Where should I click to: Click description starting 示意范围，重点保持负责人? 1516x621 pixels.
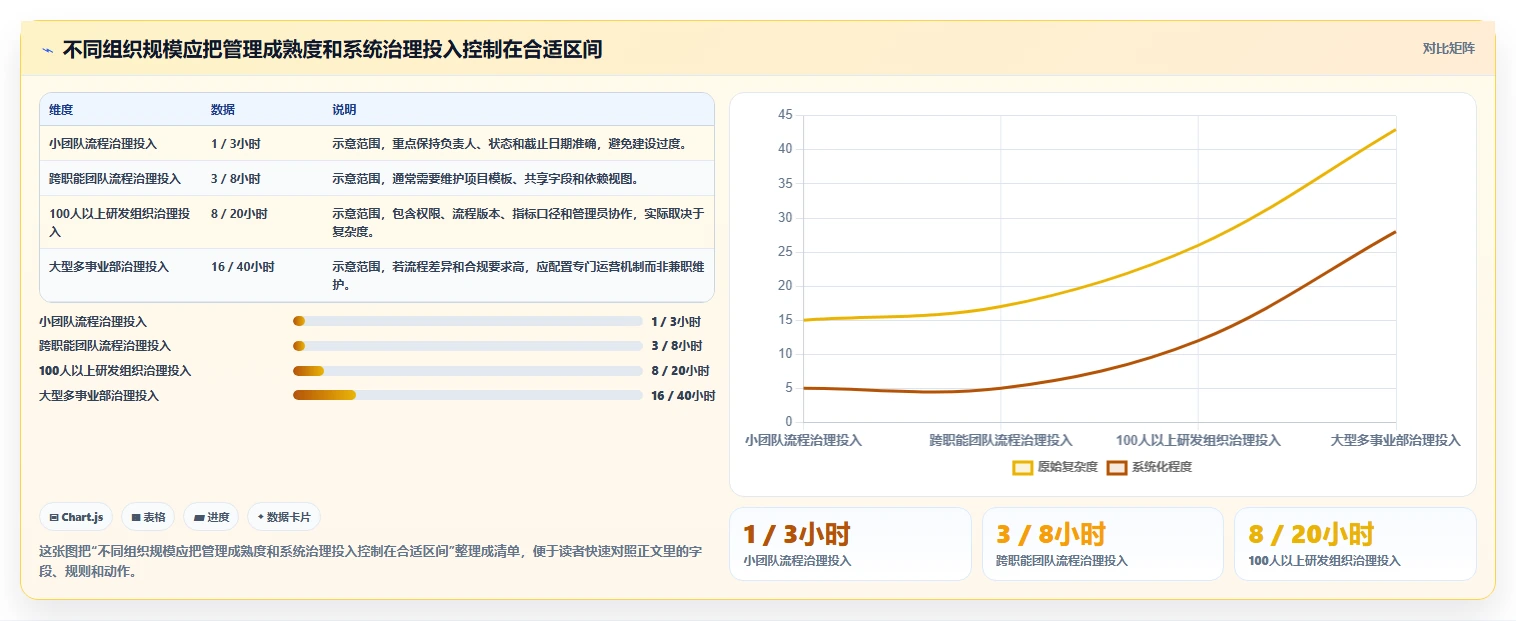click(509, 144)
